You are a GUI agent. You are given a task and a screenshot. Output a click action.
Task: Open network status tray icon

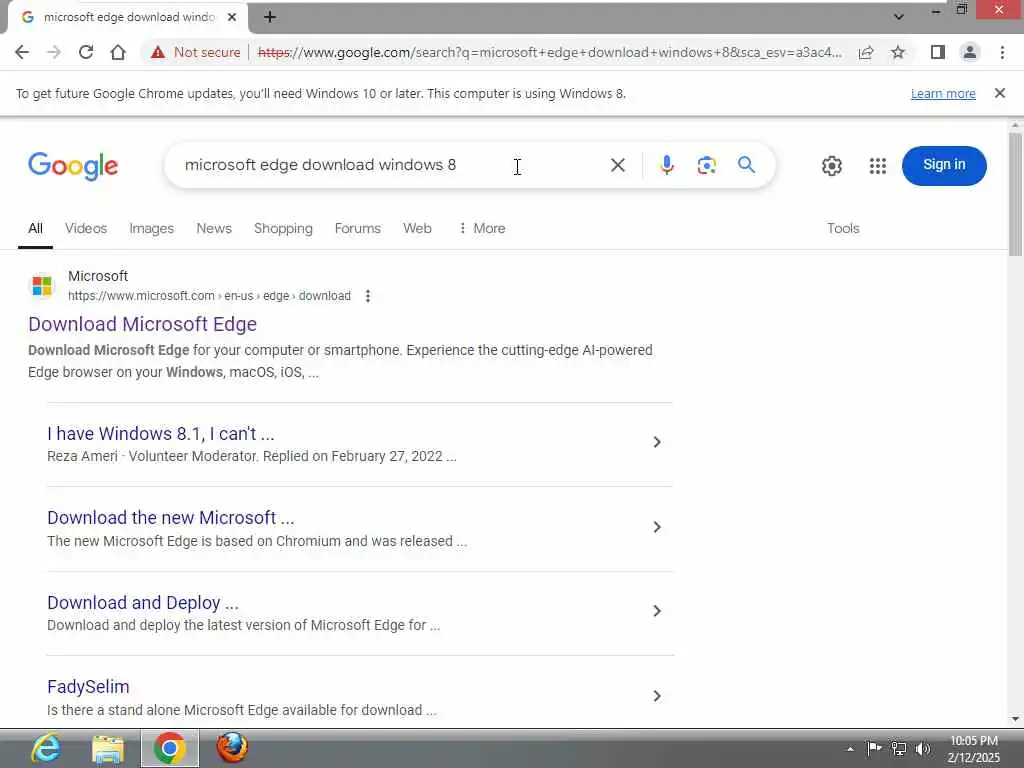tap(899, 748)
